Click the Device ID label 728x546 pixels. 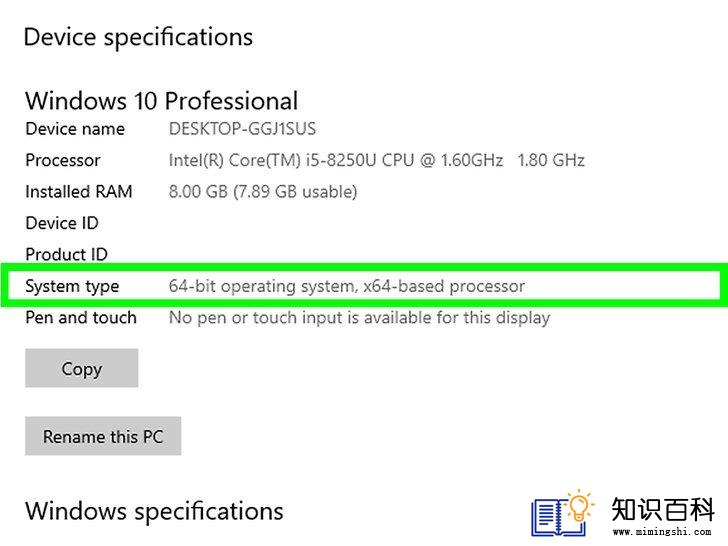62,223
